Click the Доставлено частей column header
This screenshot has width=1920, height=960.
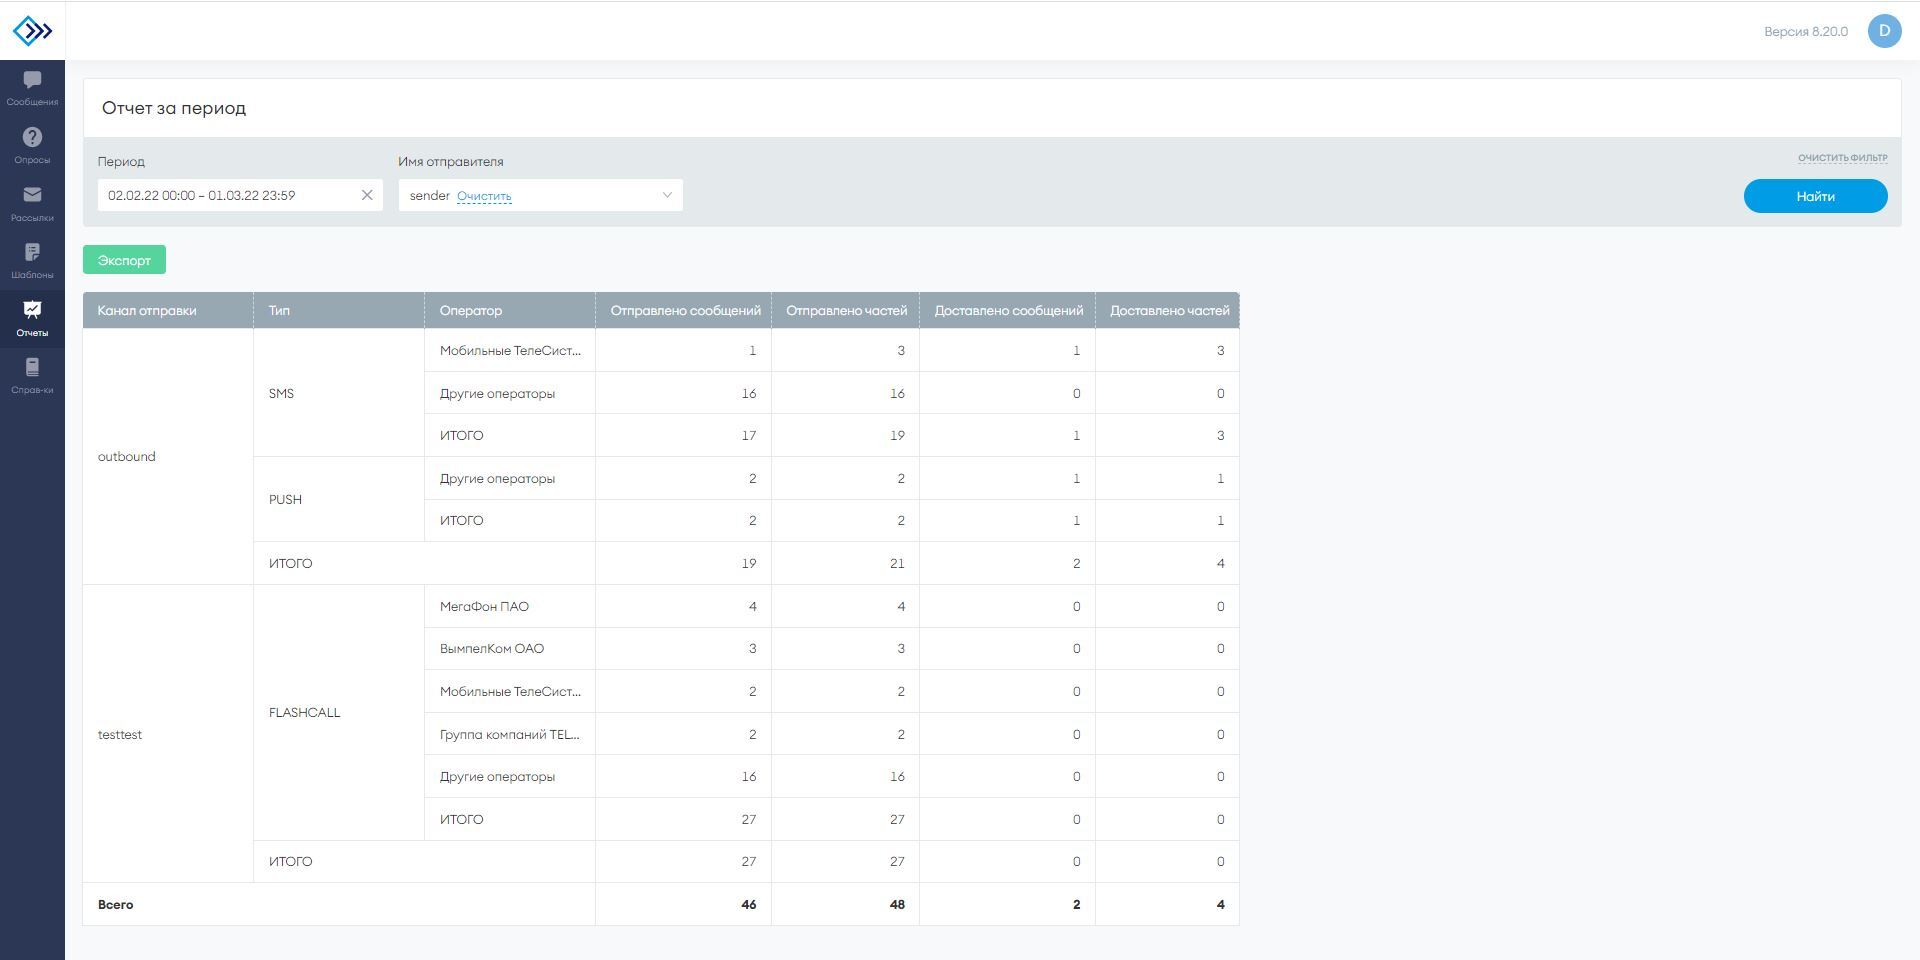pyautogui.click(x=1168, y=310)
